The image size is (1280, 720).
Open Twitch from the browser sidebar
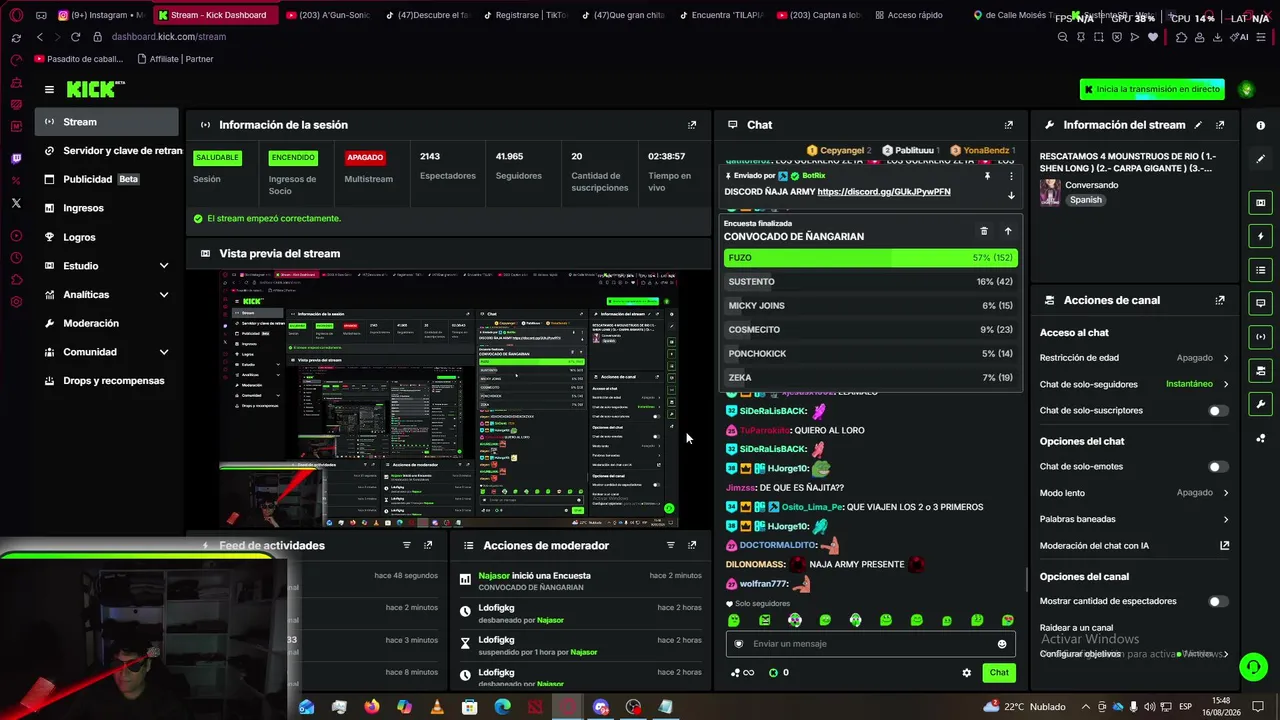click(x=16, y=159)
